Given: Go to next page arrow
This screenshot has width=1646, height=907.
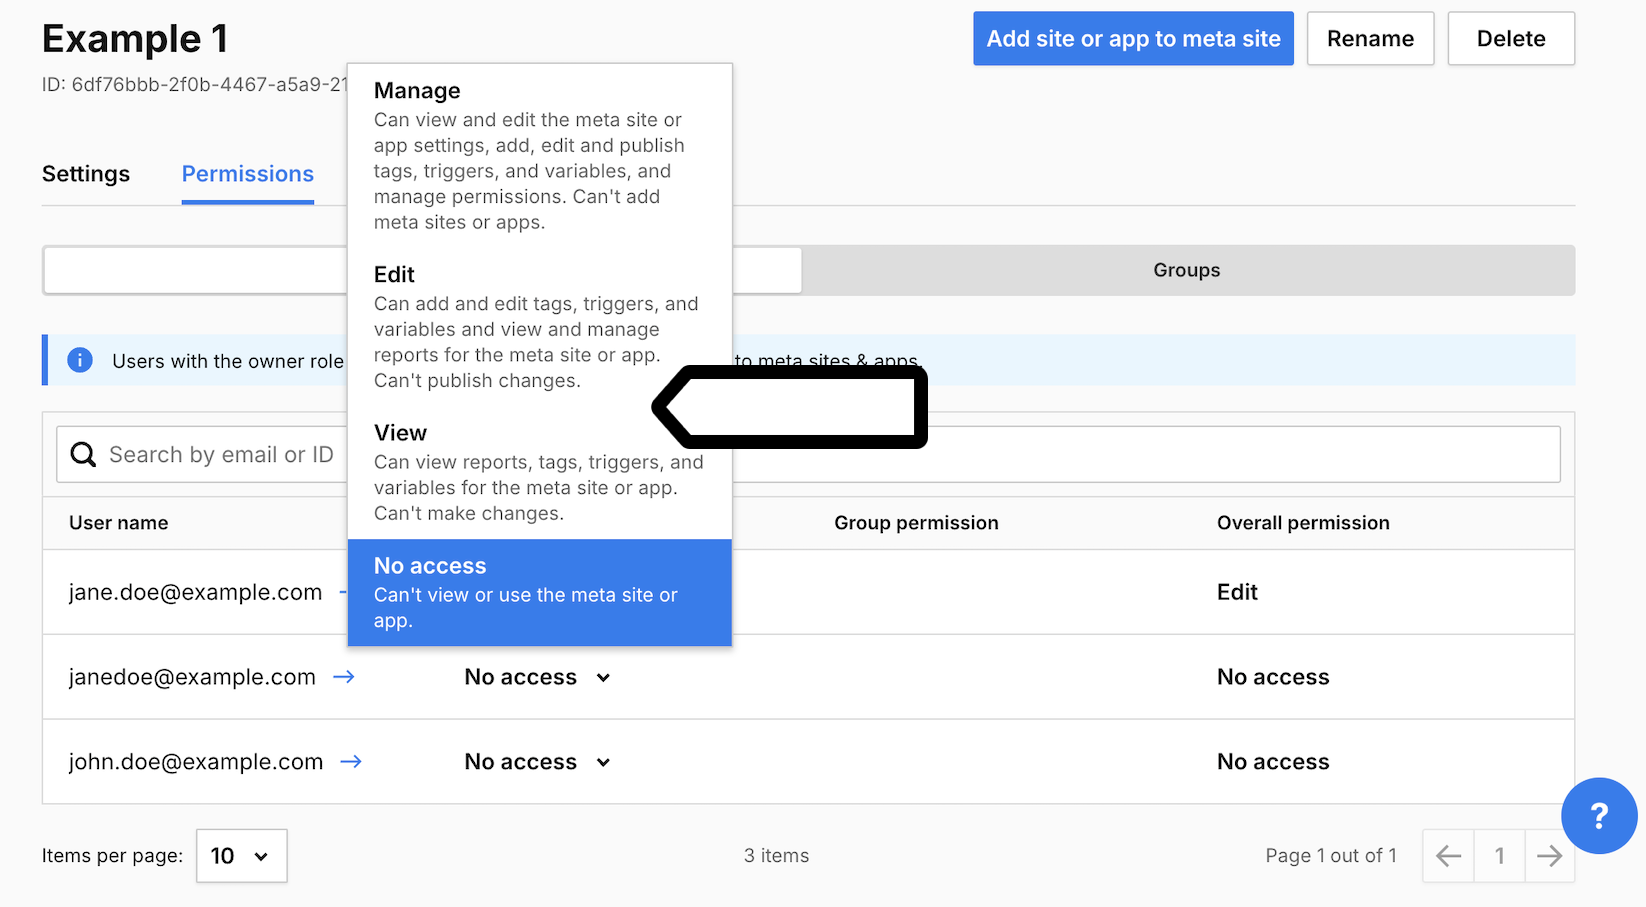Looking at the screenshot, I should (x=1549, y=856).
